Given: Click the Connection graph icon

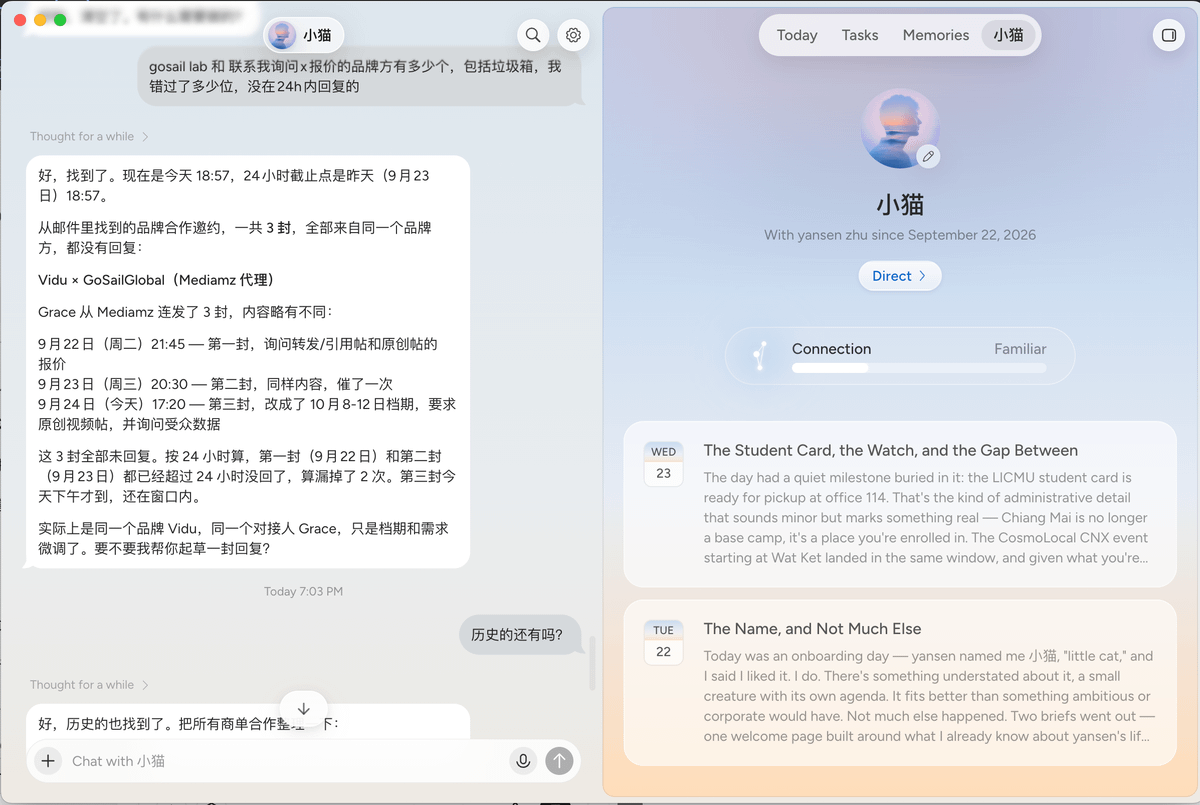Looking at the screenshot, I should point(759,356).
